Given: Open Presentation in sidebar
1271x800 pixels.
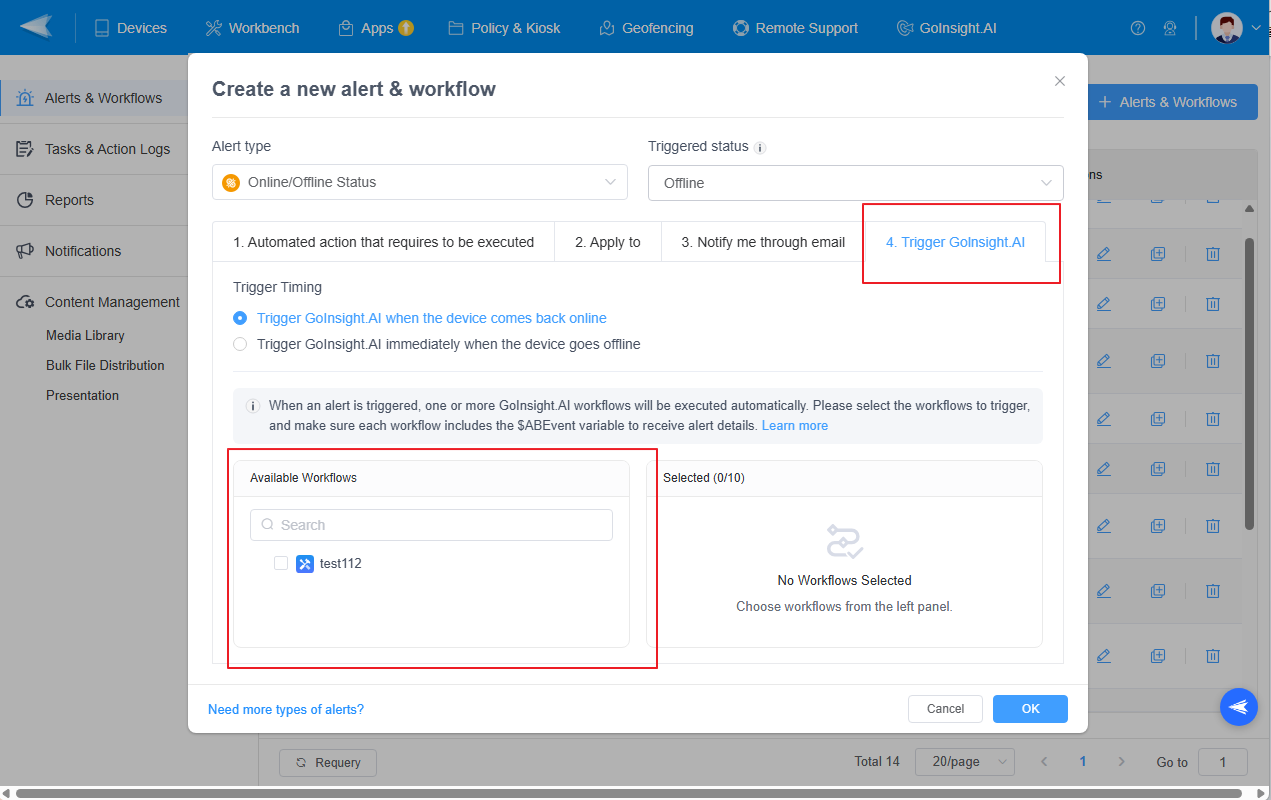Looking at the screenshot, I should click(82, 395).
